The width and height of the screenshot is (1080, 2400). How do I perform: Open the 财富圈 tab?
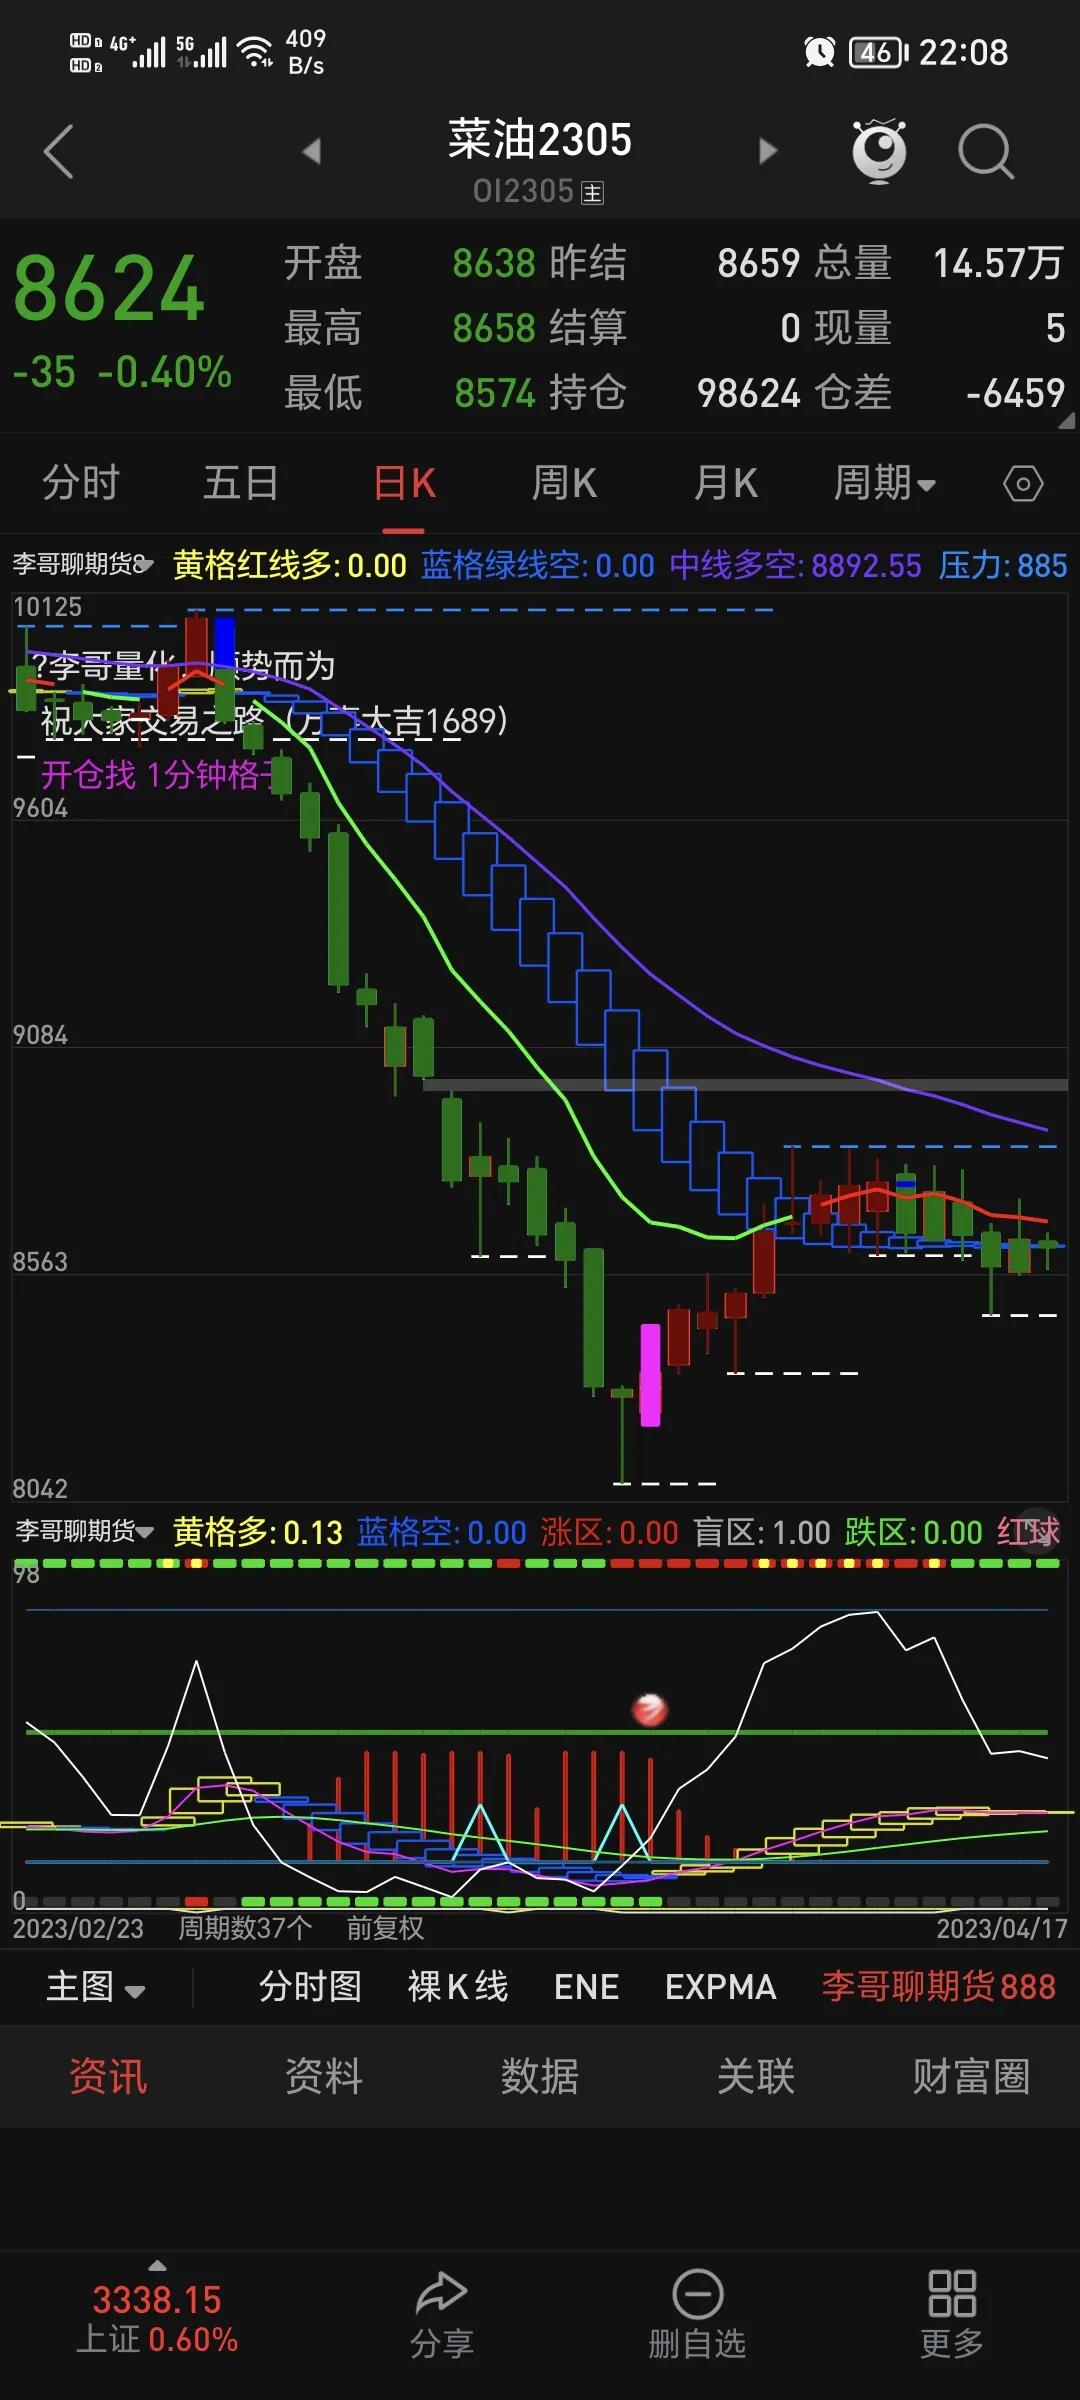[971, 2077]
